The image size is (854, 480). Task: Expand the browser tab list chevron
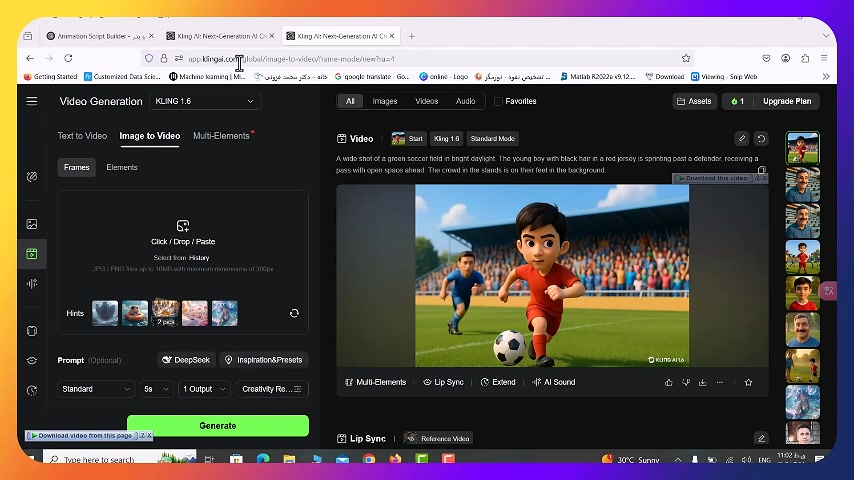(x=826, y=36)
